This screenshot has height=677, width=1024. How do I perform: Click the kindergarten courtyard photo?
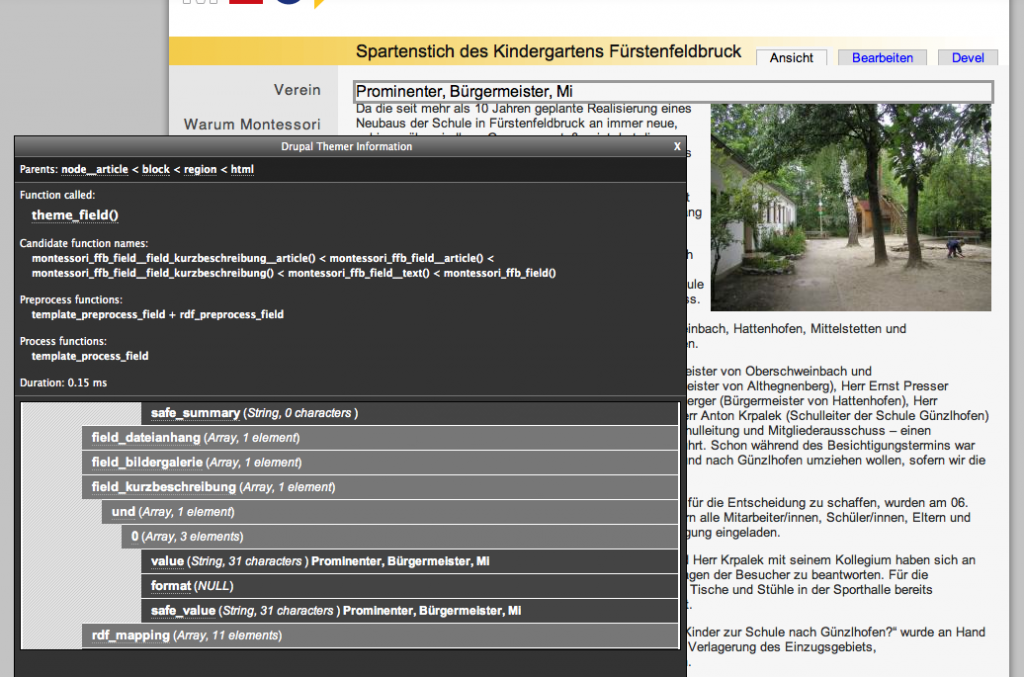pos(850,207)
